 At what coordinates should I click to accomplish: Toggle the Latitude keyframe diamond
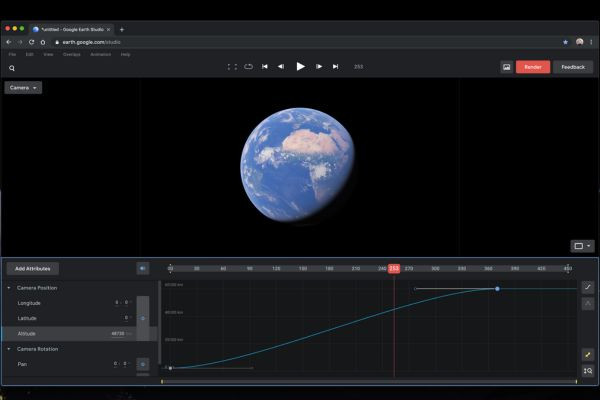click(x=143, y=318)
